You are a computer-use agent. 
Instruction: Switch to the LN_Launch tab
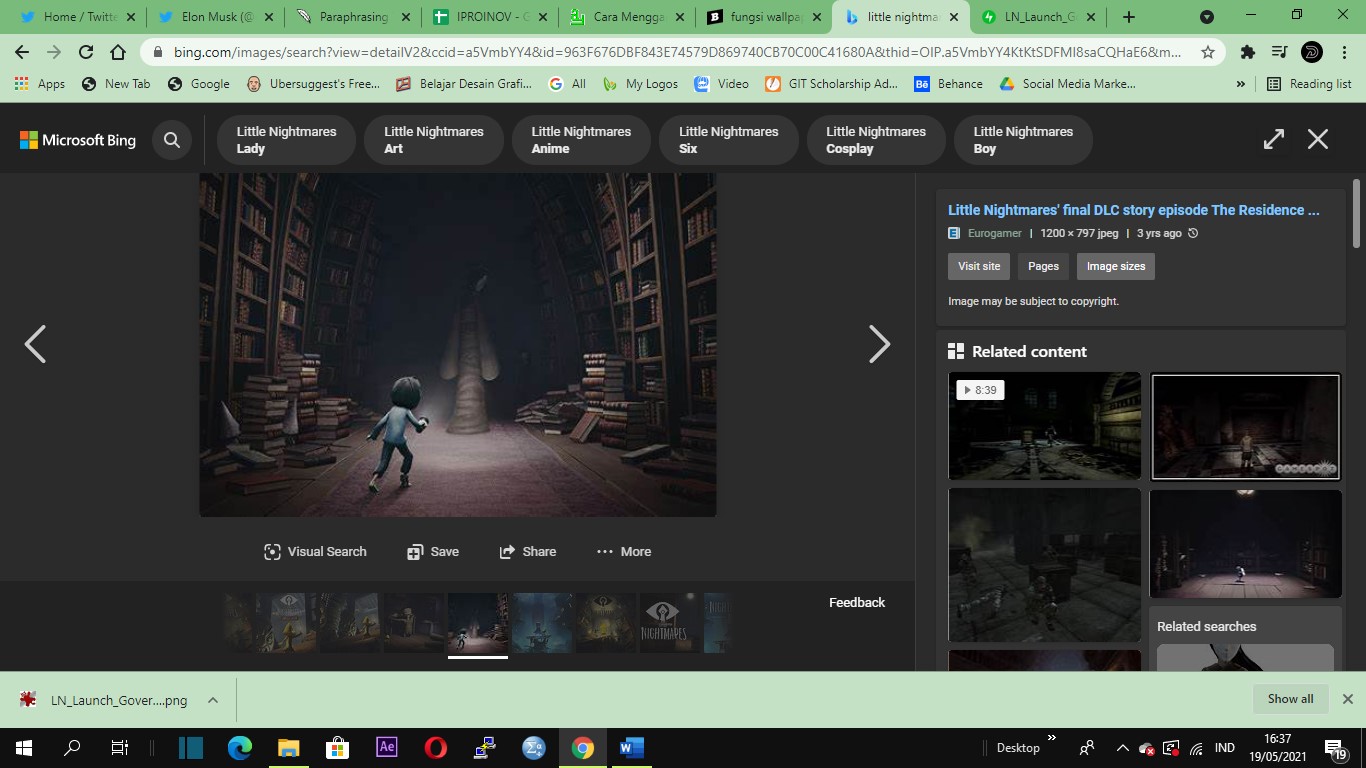coord(1037,17)
